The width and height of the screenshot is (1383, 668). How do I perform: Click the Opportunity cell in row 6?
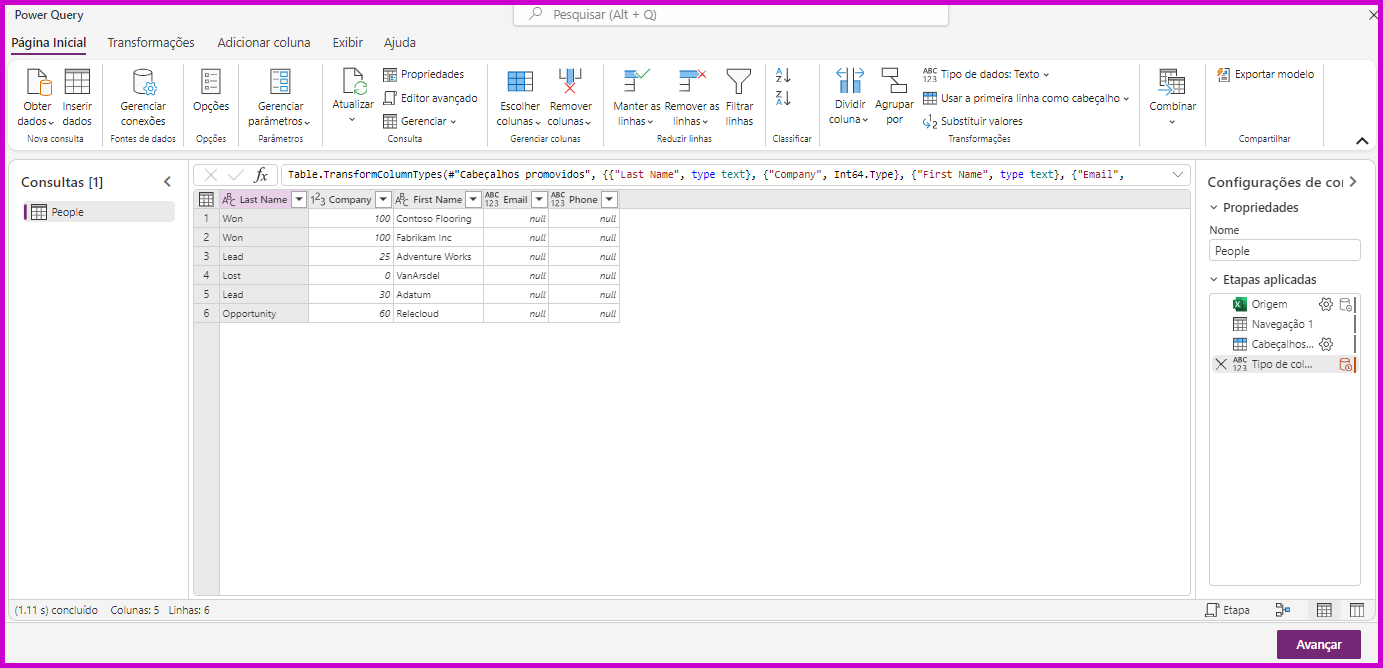pos(264,313)
